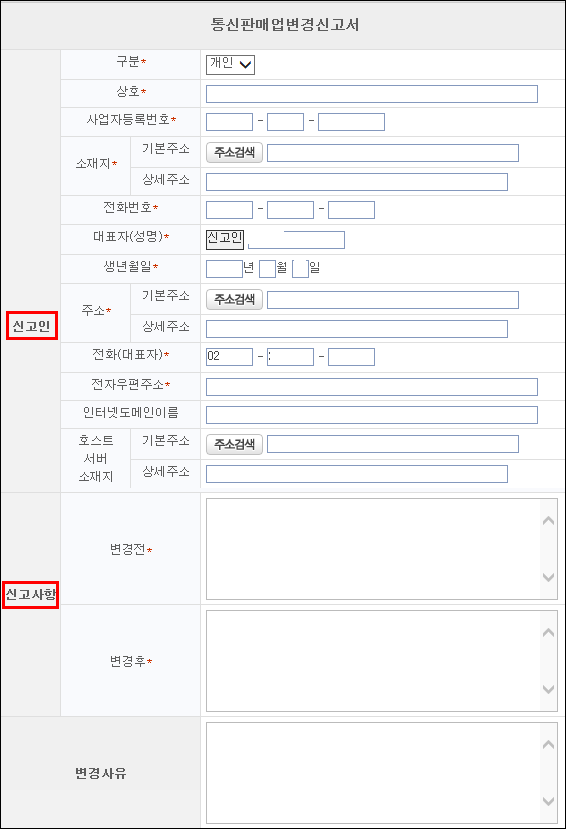Click 전화(대표자) area code field with 02
Screen dimensions: 566x829
[x=229, y=357]
